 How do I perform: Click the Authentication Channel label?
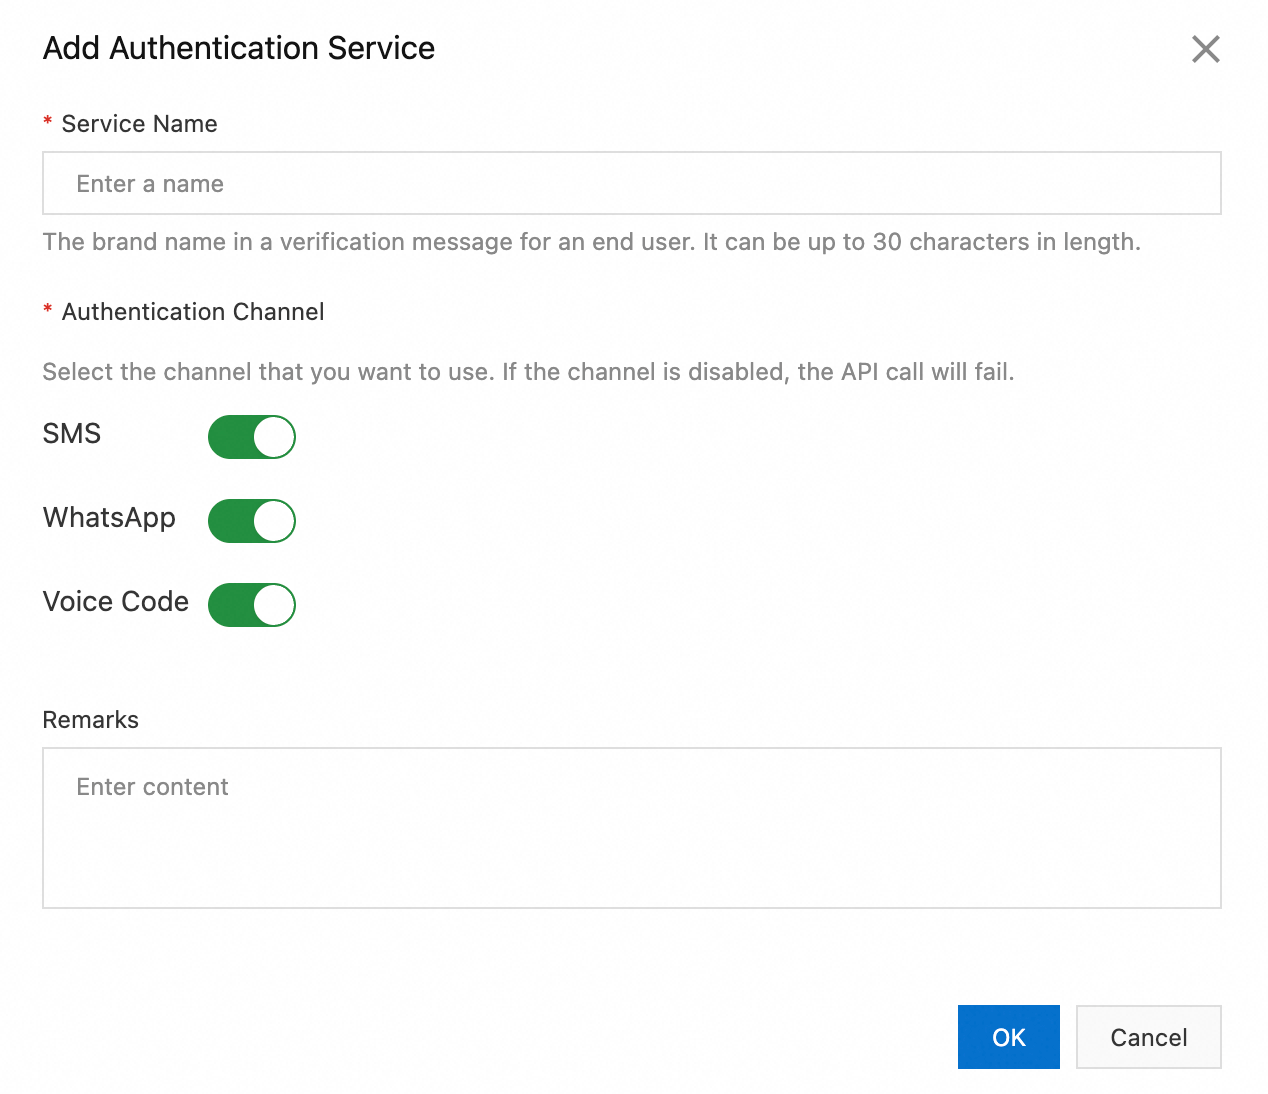pyautogui.click(x=193, y=312)
